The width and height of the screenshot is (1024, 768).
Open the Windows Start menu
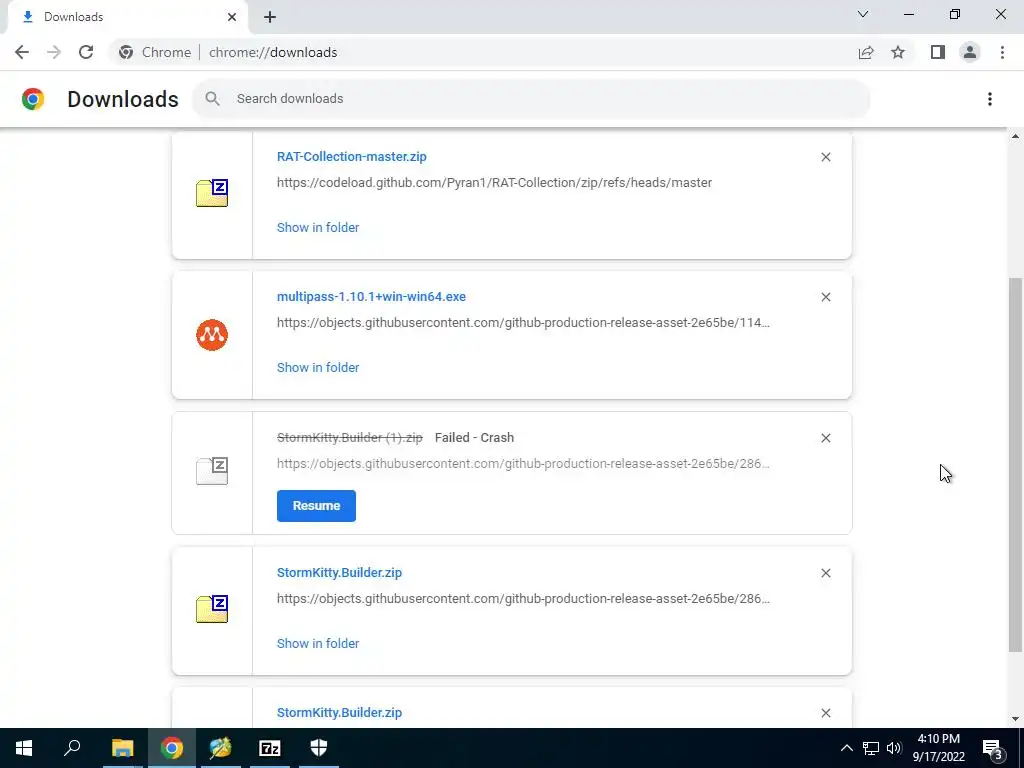point(24,748)
